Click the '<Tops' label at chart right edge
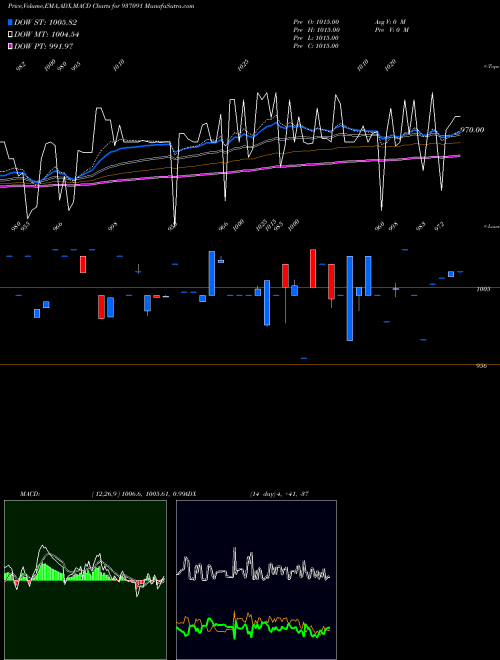 pos(492,67)
